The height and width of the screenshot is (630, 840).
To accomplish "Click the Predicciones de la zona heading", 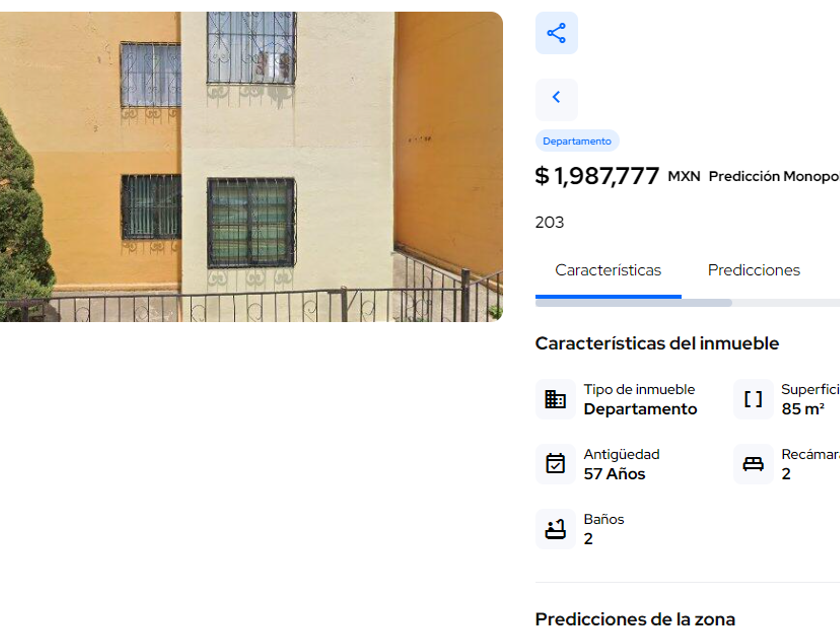I will tap(635, 619).
